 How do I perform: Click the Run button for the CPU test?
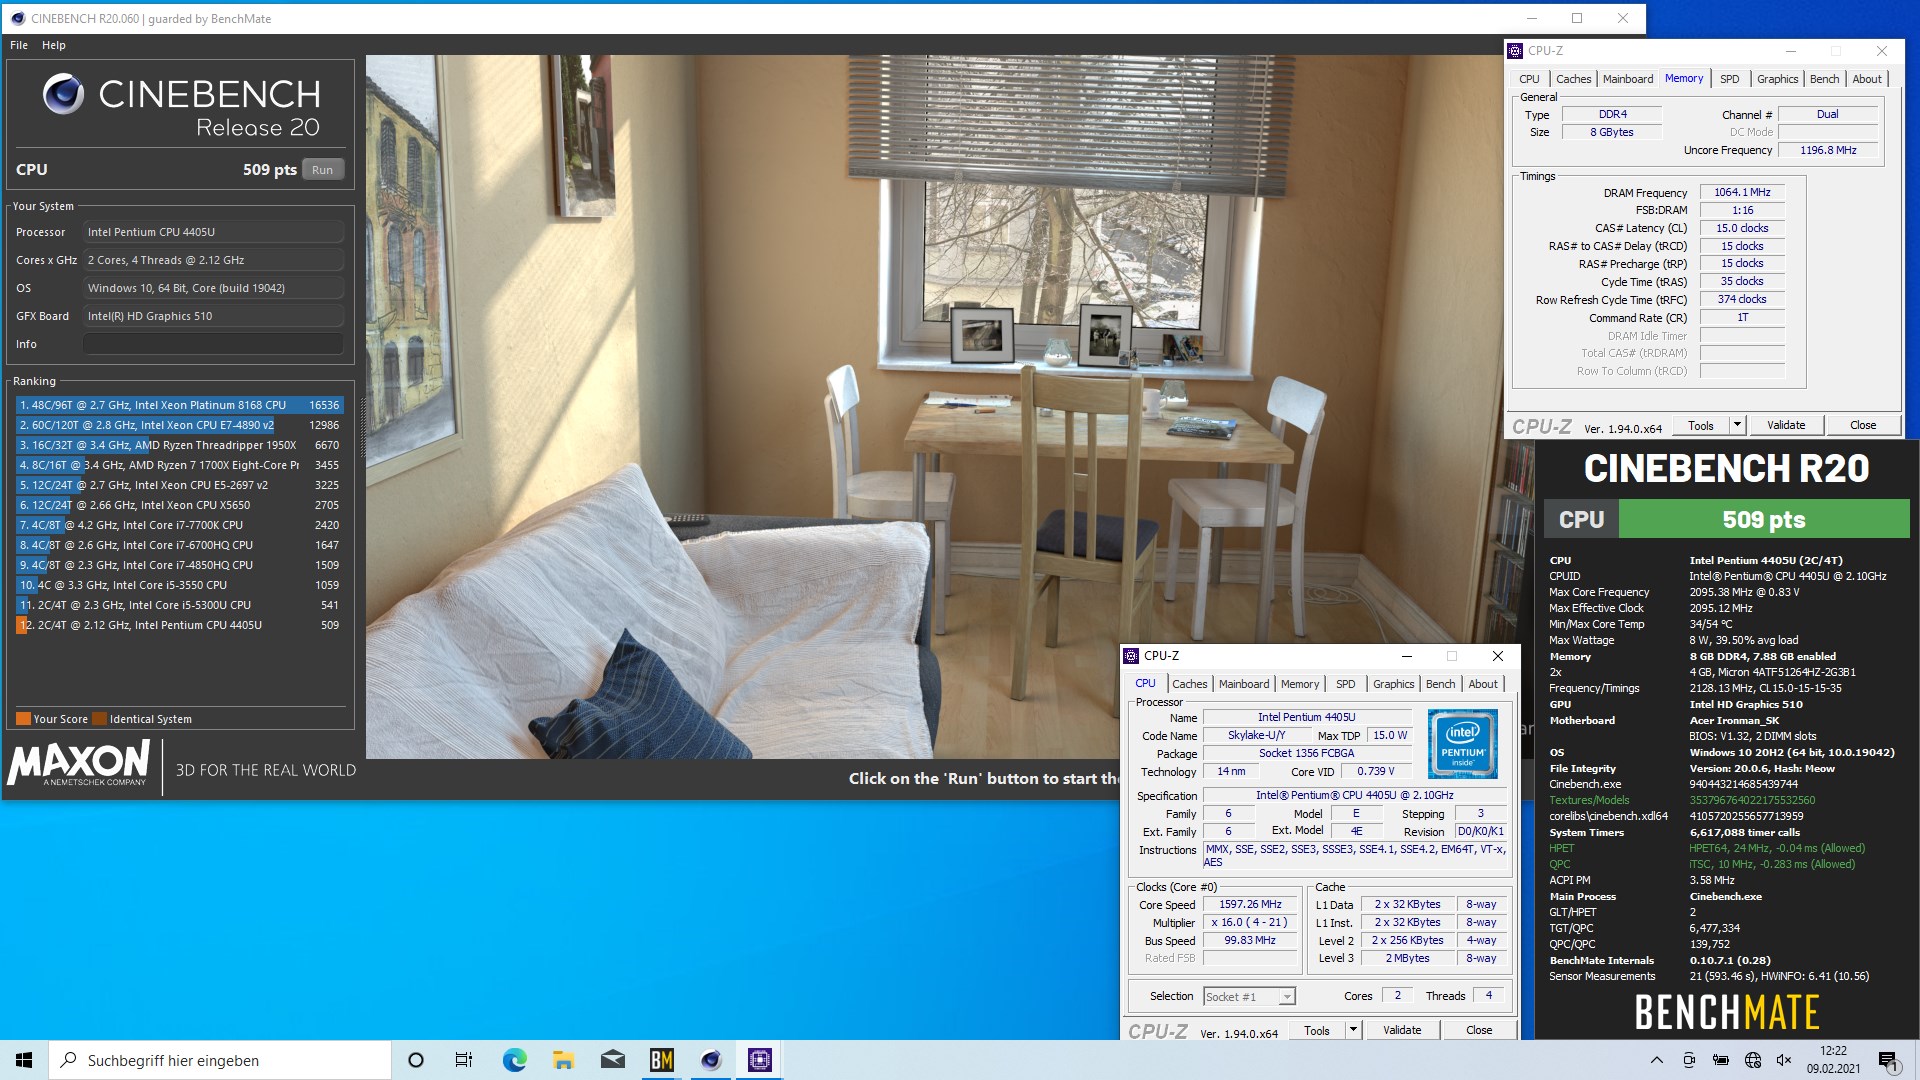(322, 170)
